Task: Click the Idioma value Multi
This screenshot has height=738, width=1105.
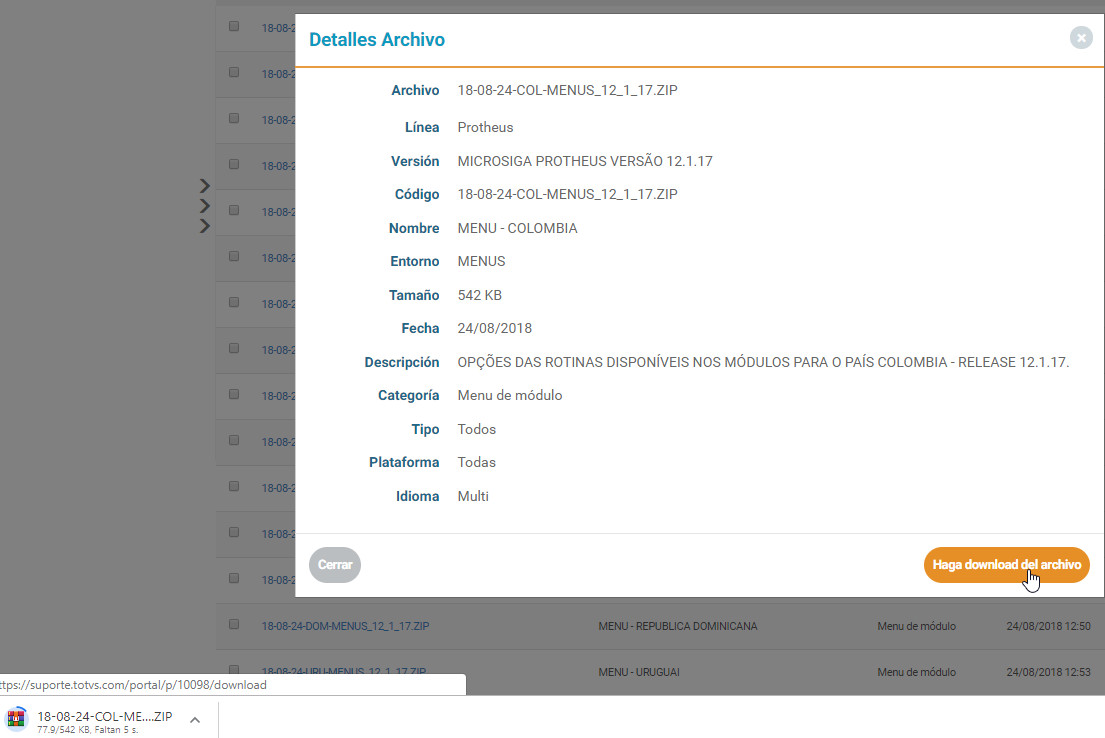Action: tap(473, 496)
